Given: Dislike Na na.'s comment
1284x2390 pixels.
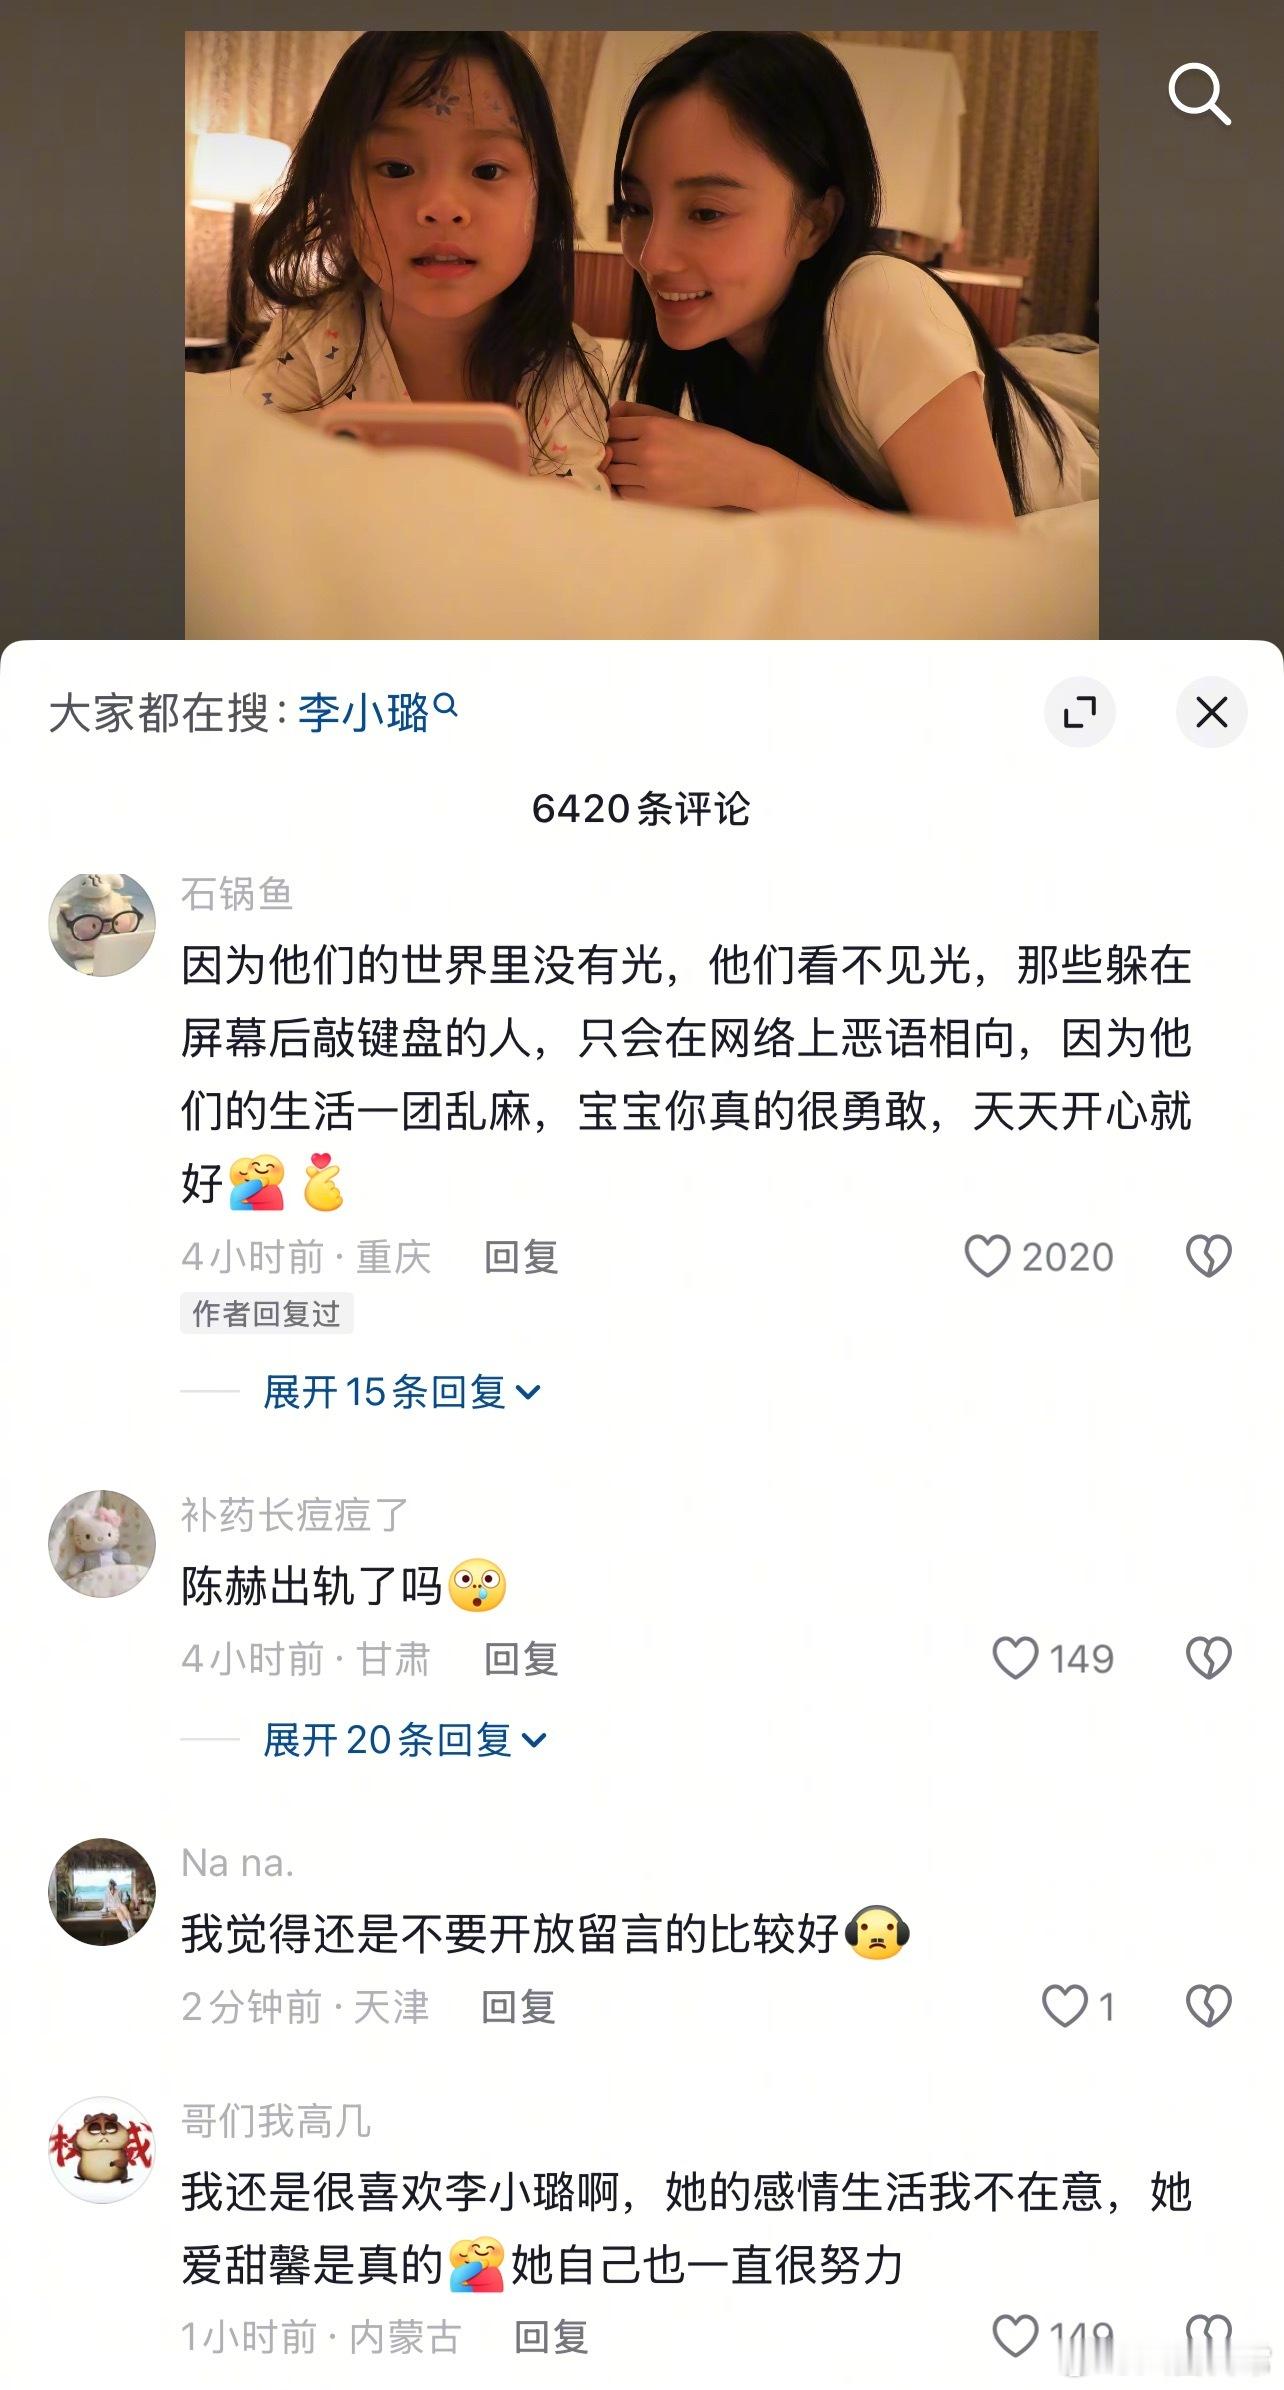Looking at the screenshot, I should (1209, 2006).
